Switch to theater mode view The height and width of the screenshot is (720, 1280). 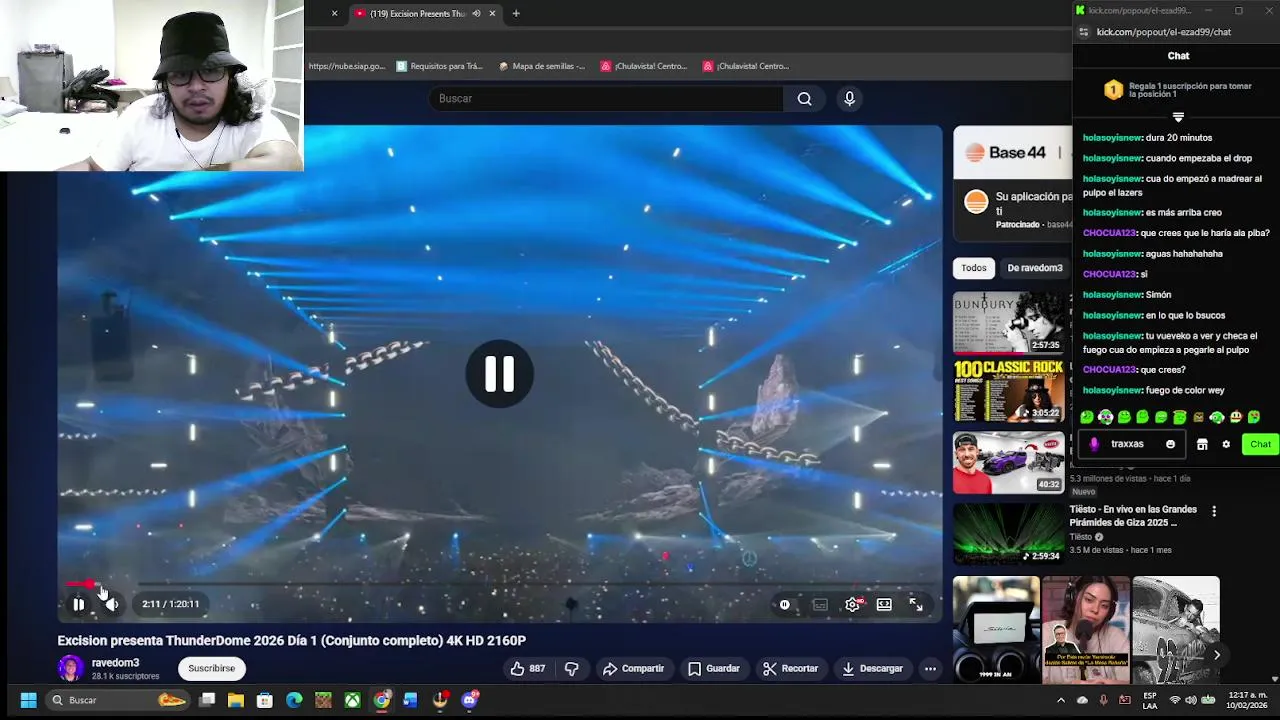pos(884,605)
